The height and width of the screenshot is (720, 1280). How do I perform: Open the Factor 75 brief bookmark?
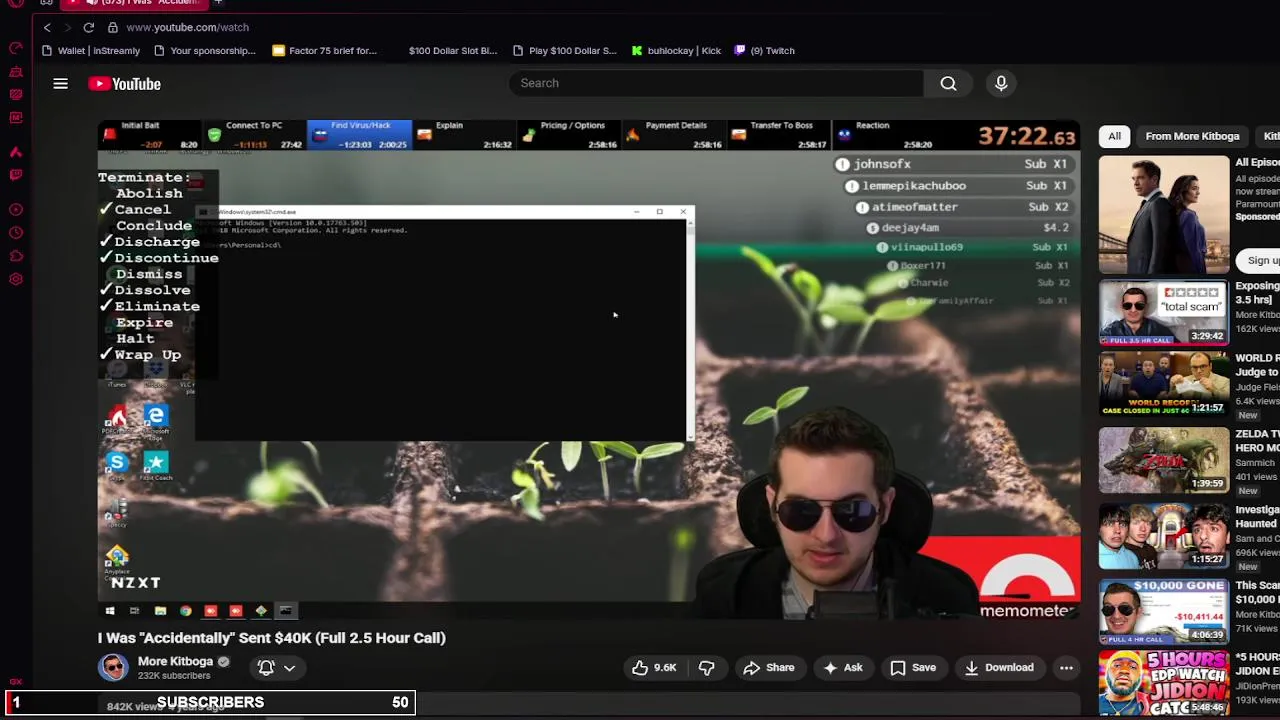coord(324,50)
